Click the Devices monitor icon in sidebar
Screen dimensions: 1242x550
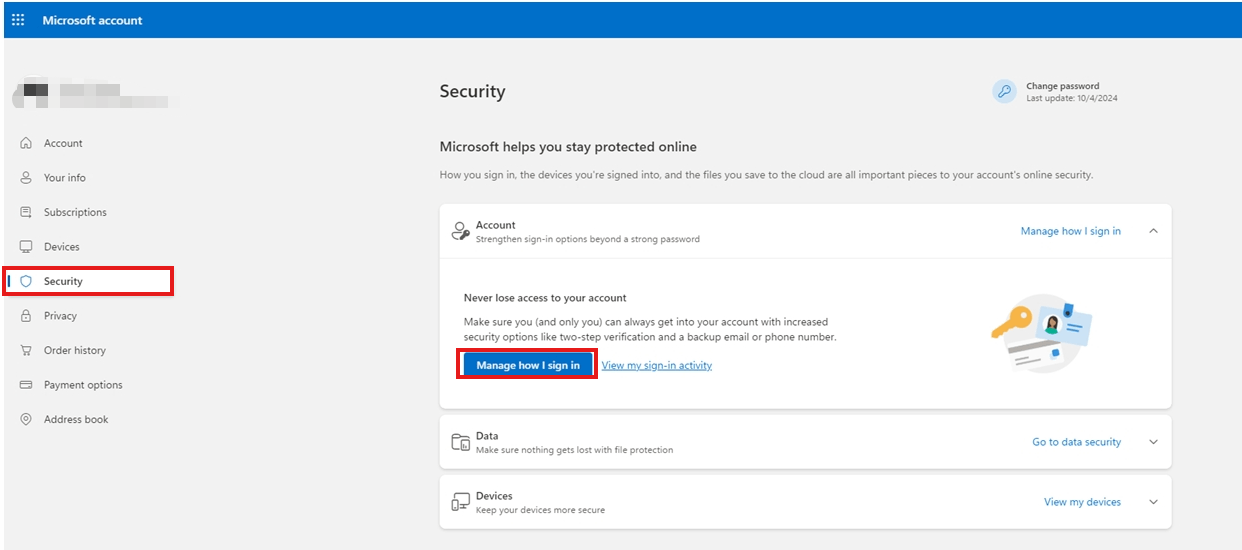26,246
